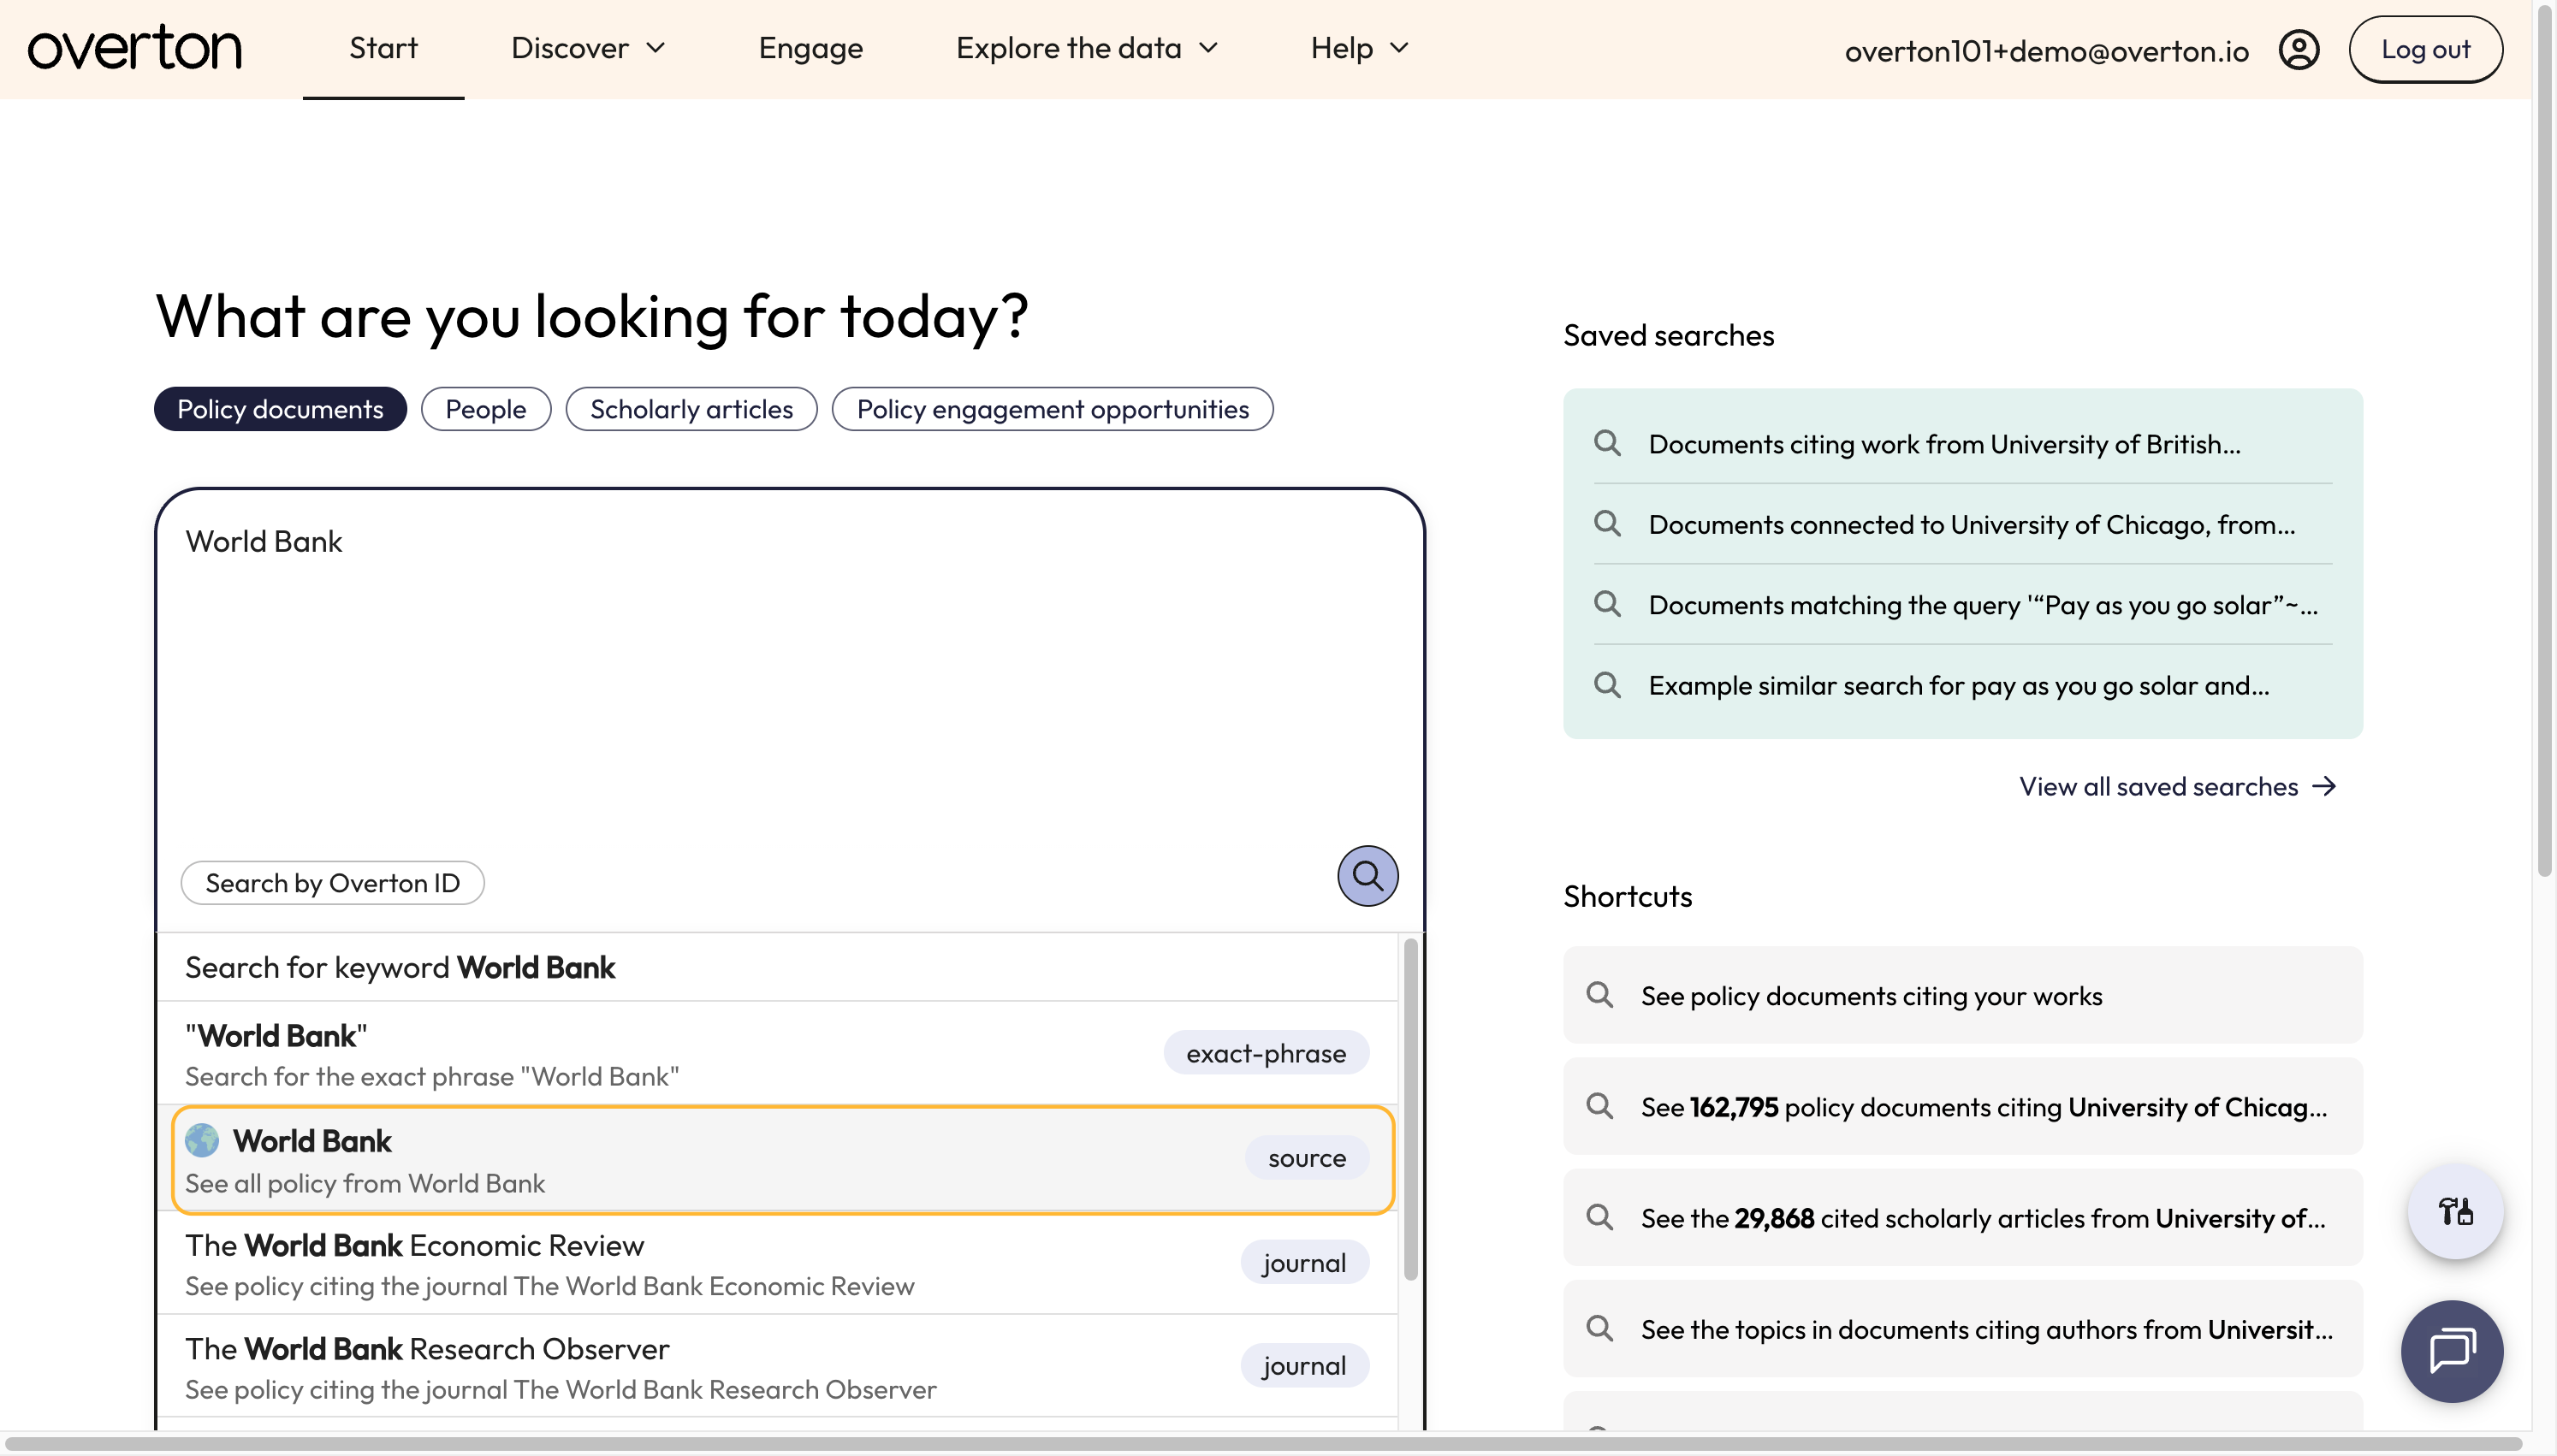Click the round magnifier search button
The image size is (2557, 1456).
click(x=1367, y=876)
